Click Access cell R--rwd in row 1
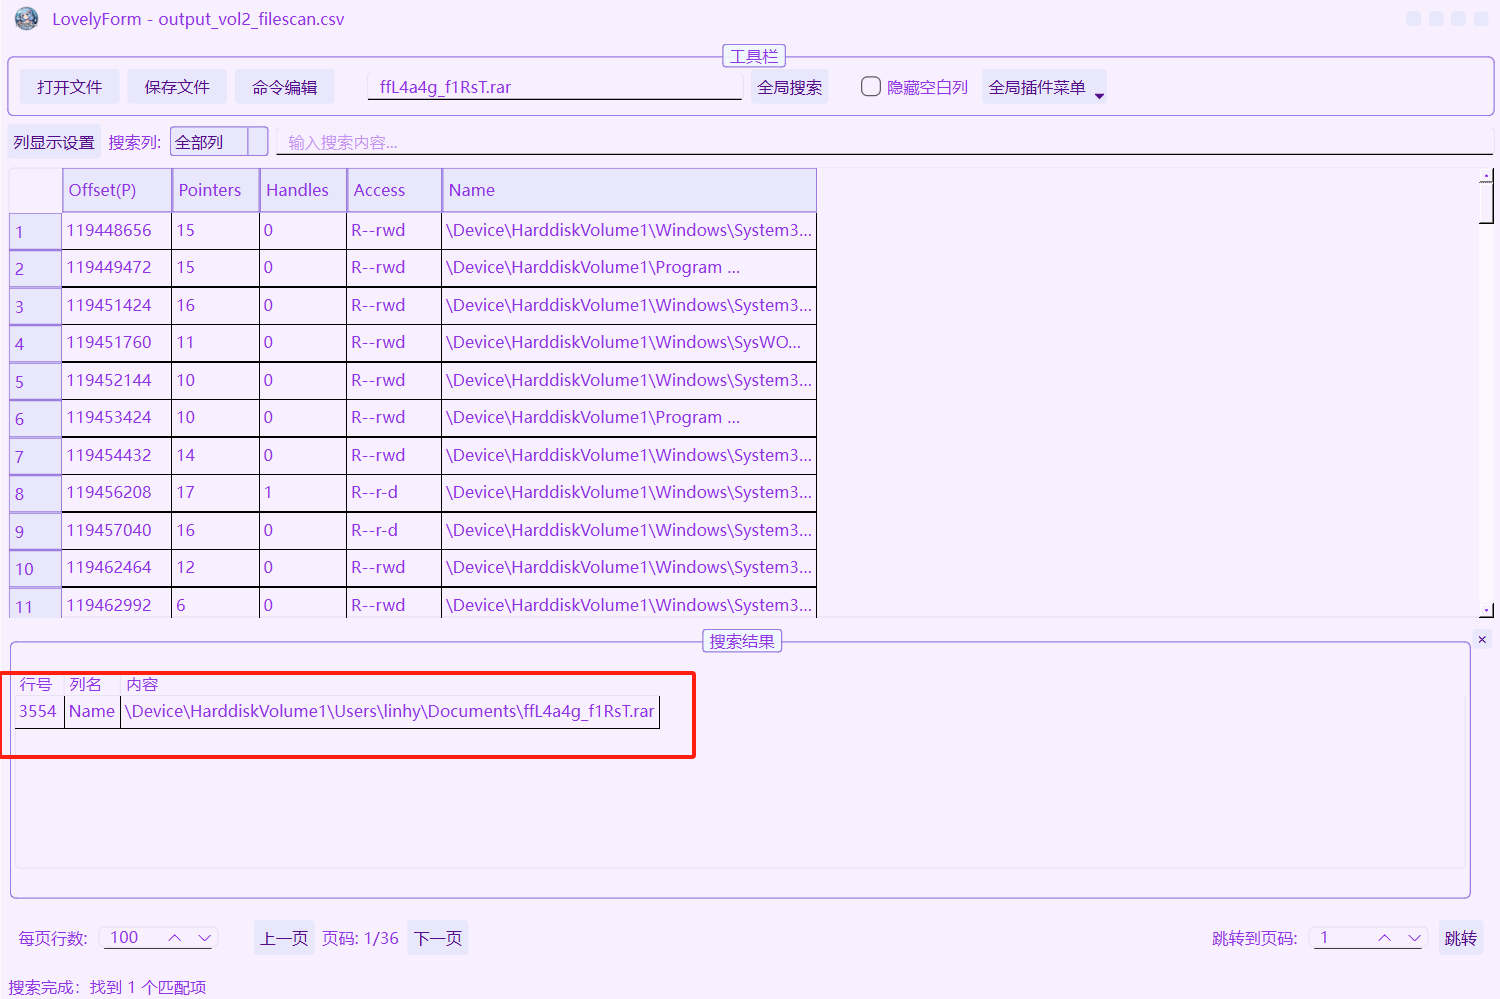 pos(394,230)
